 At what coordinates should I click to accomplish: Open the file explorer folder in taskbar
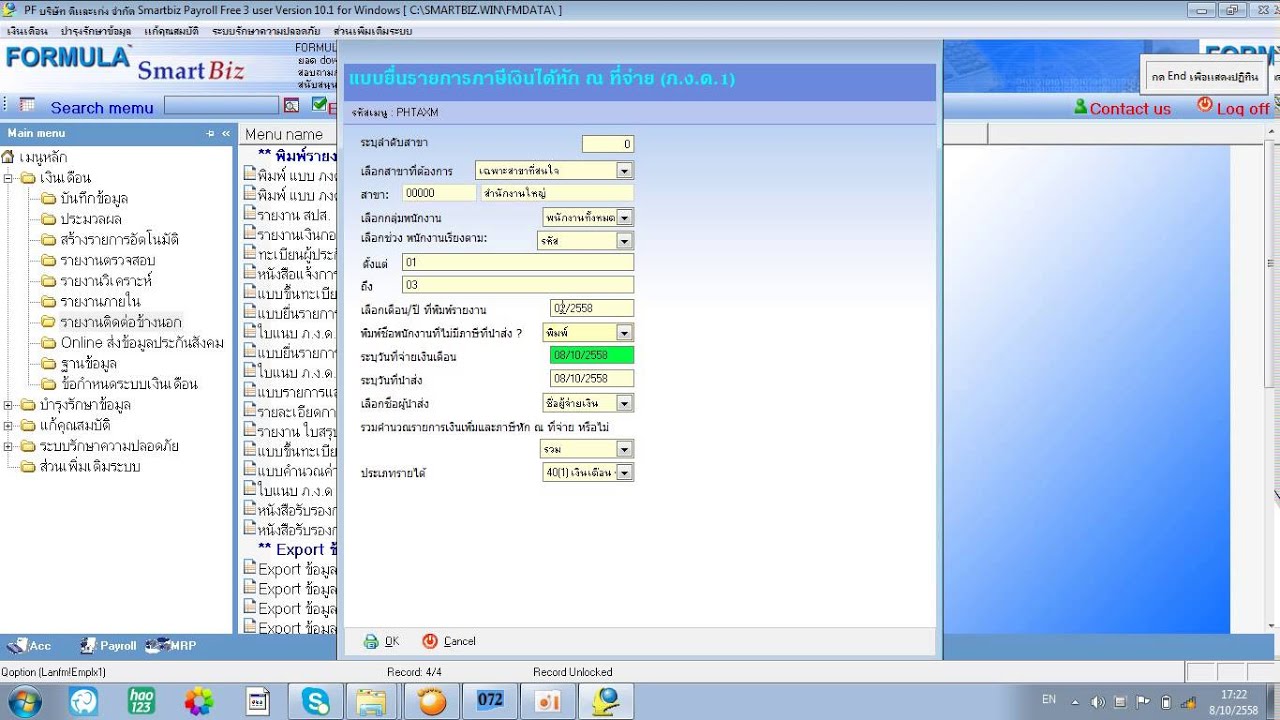click(x=372, y=701)
